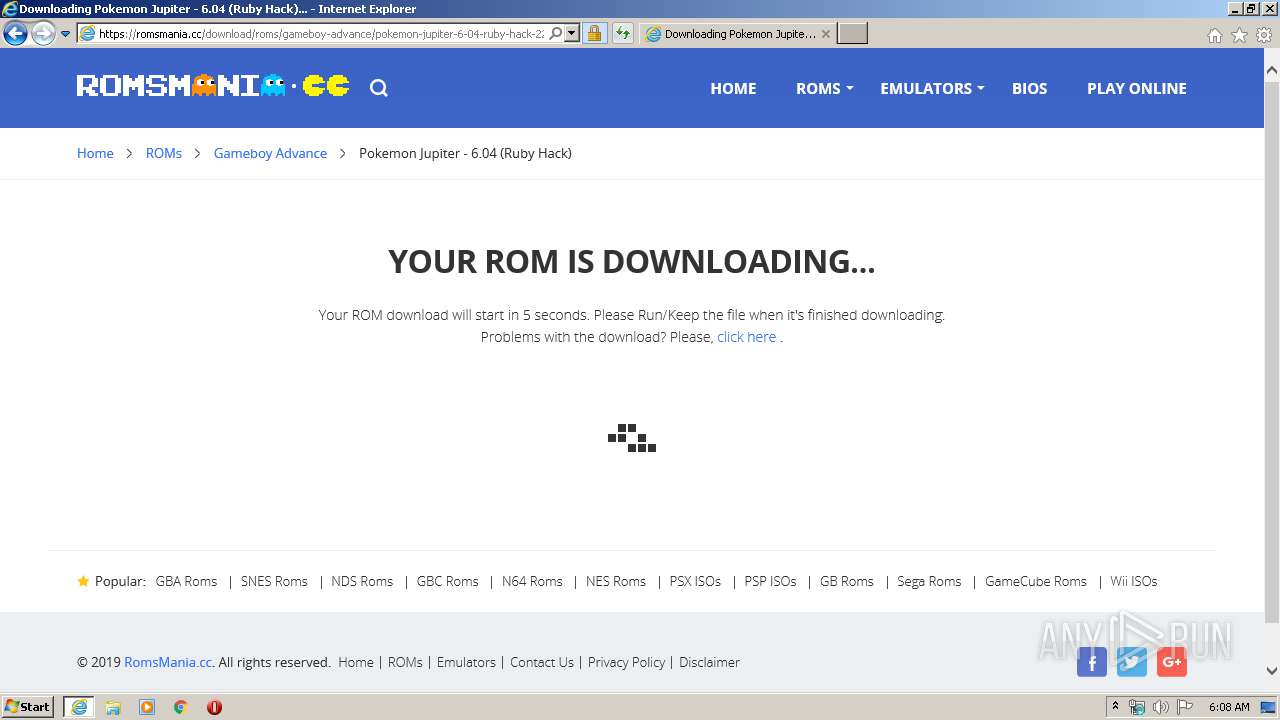Click the browser Forward arrow button

tap(42, 34)
